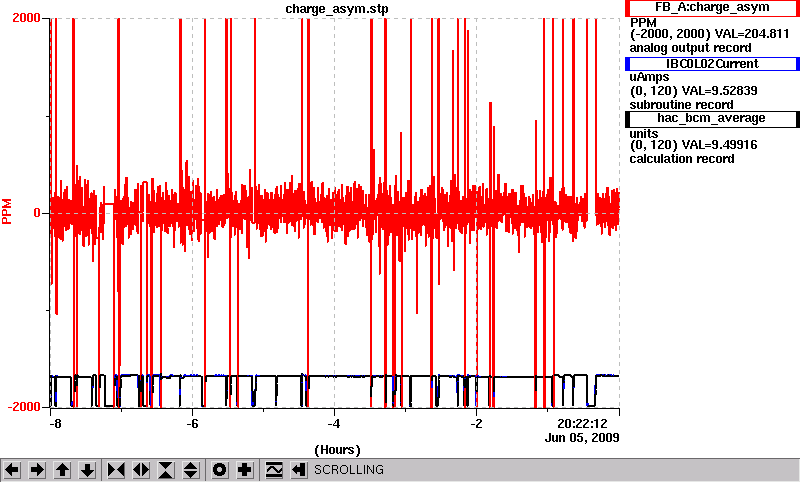Click the 'calculation record' description
The width and height of the screenshot is (800, 482).
tap(682, 159)
